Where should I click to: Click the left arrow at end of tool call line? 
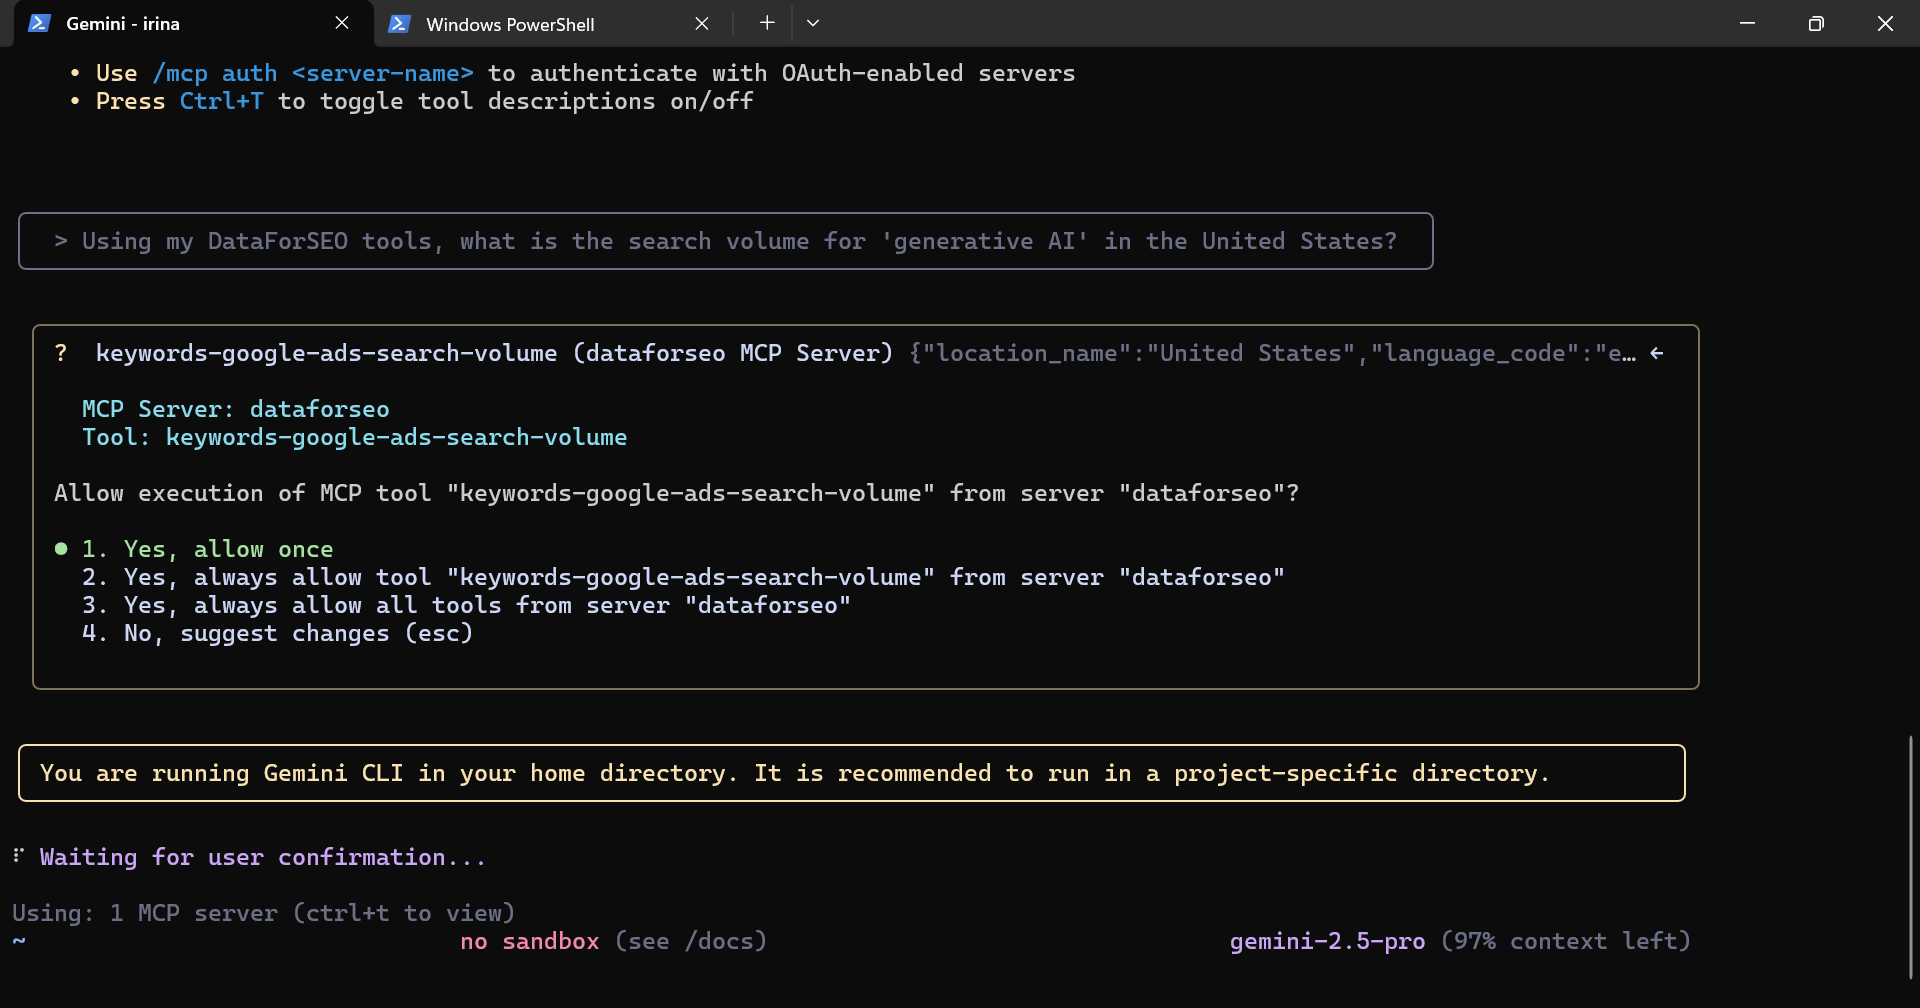coord(1657,353)
